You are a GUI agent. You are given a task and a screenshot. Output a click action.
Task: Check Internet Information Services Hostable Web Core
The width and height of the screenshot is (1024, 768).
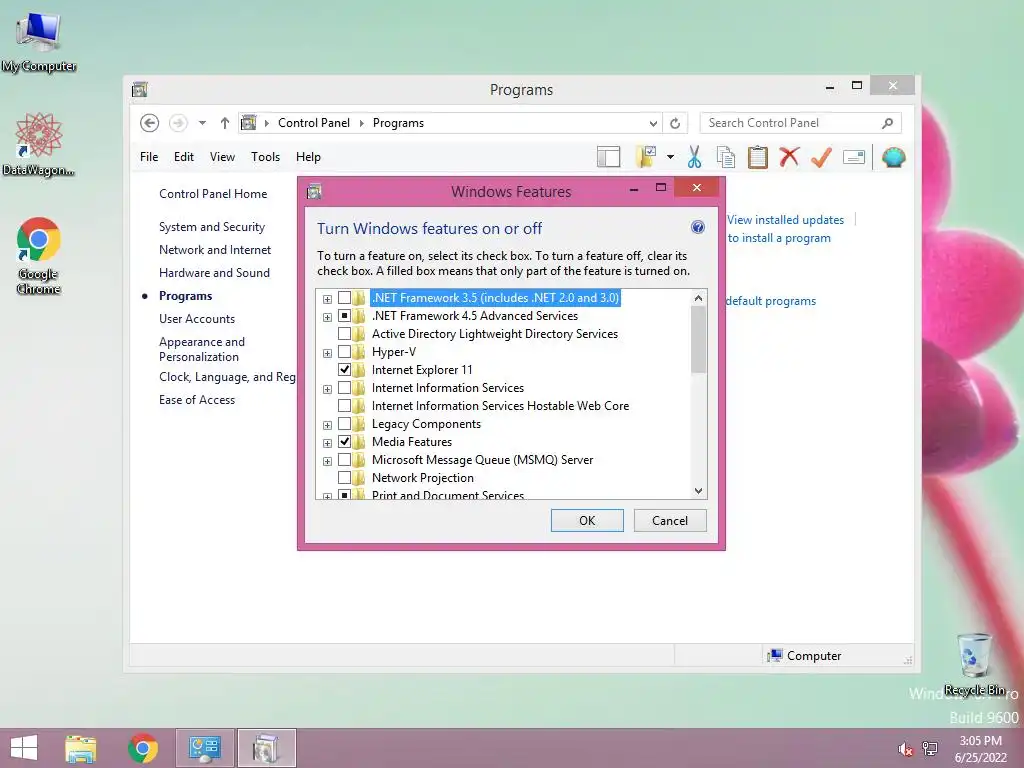(344, 406)
